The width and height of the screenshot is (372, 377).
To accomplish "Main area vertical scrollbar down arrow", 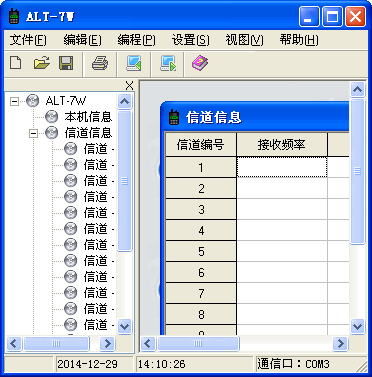I will point(357,326).
